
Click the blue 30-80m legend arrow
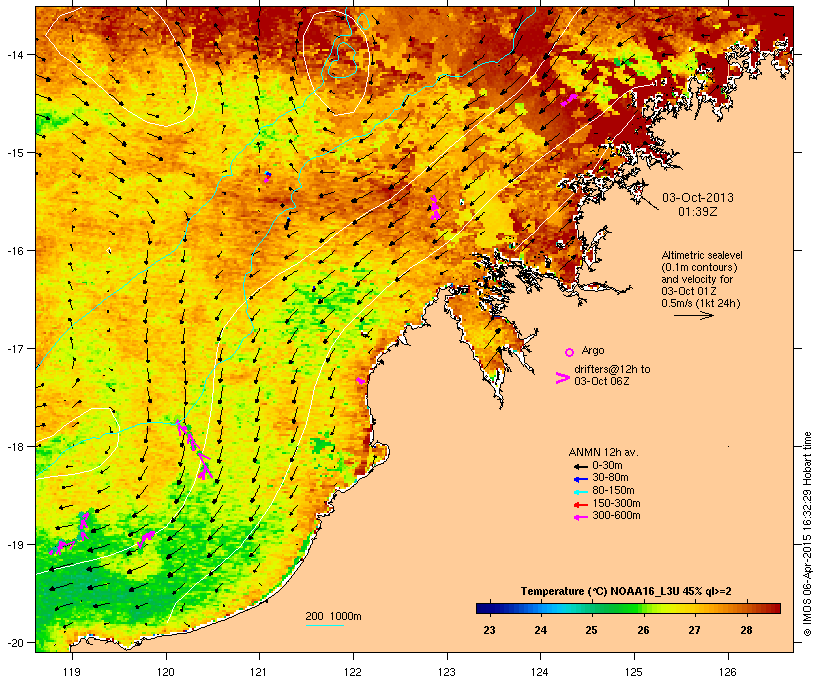[580, 479]
